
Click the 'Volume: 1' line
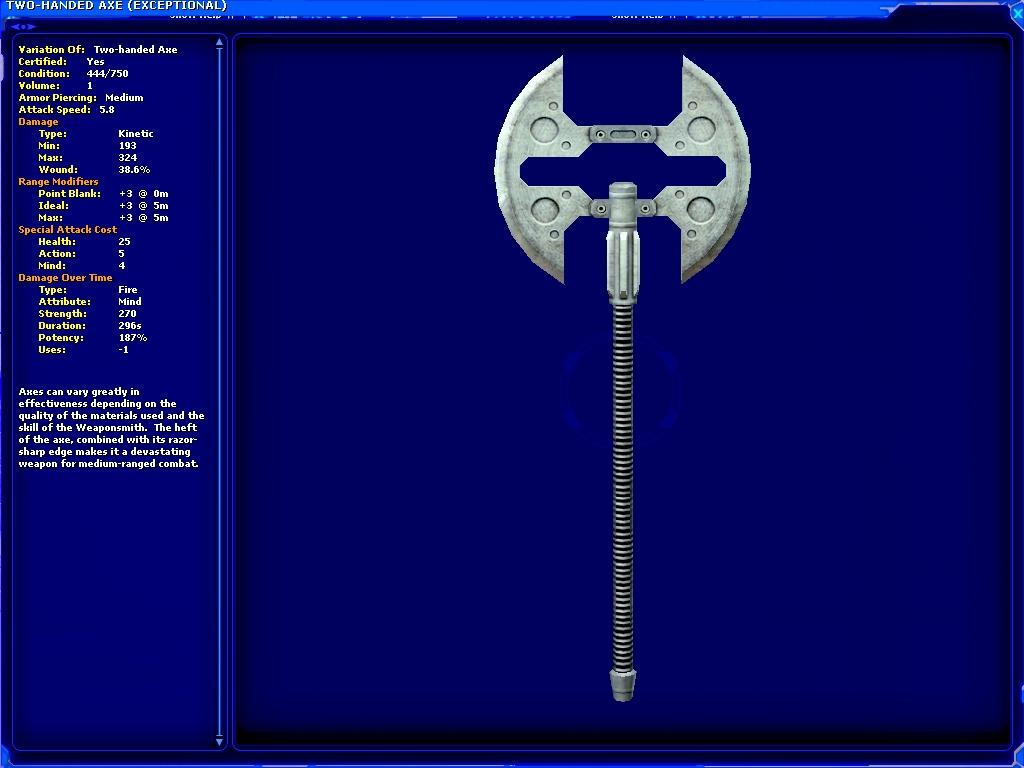[x=56, y=86]
